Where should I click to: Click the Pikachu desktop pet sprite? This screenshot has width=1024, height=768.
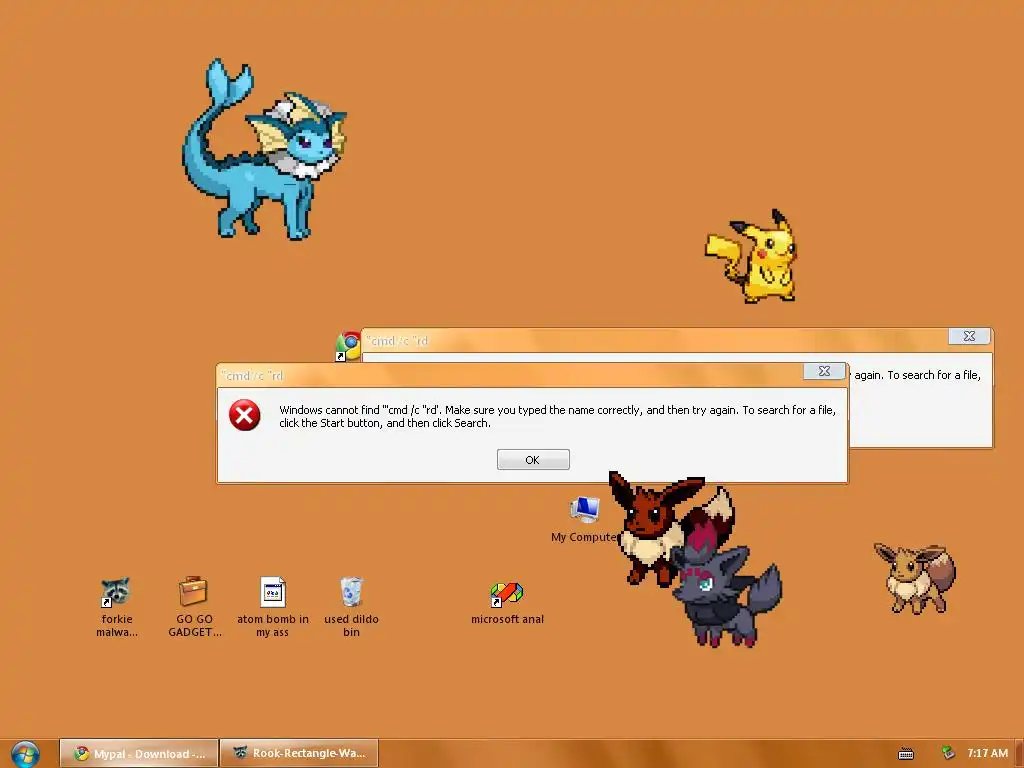pos(752,256)
